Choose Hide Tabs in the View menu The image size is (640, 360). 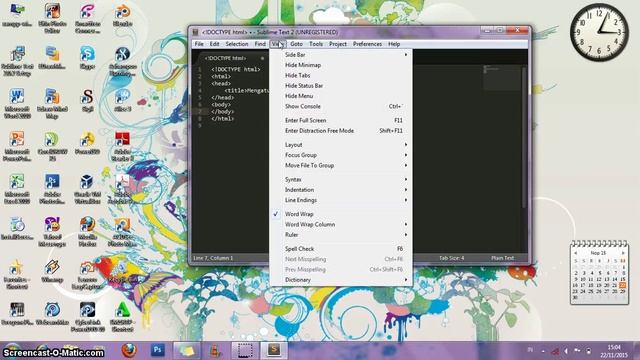pyautogui.click(x=340, y=75)
